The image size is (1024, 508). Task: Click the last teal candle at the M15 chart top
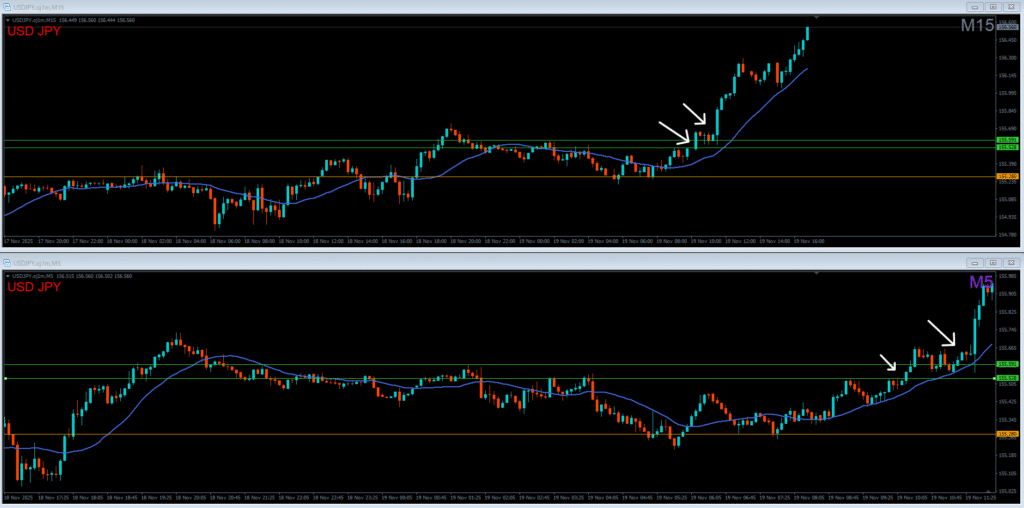coord(808,33)
